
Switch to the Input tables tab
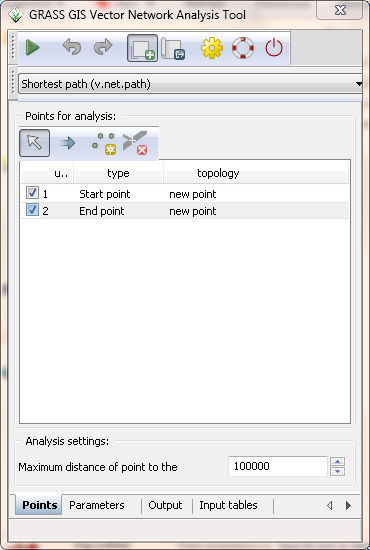[228, 505]
